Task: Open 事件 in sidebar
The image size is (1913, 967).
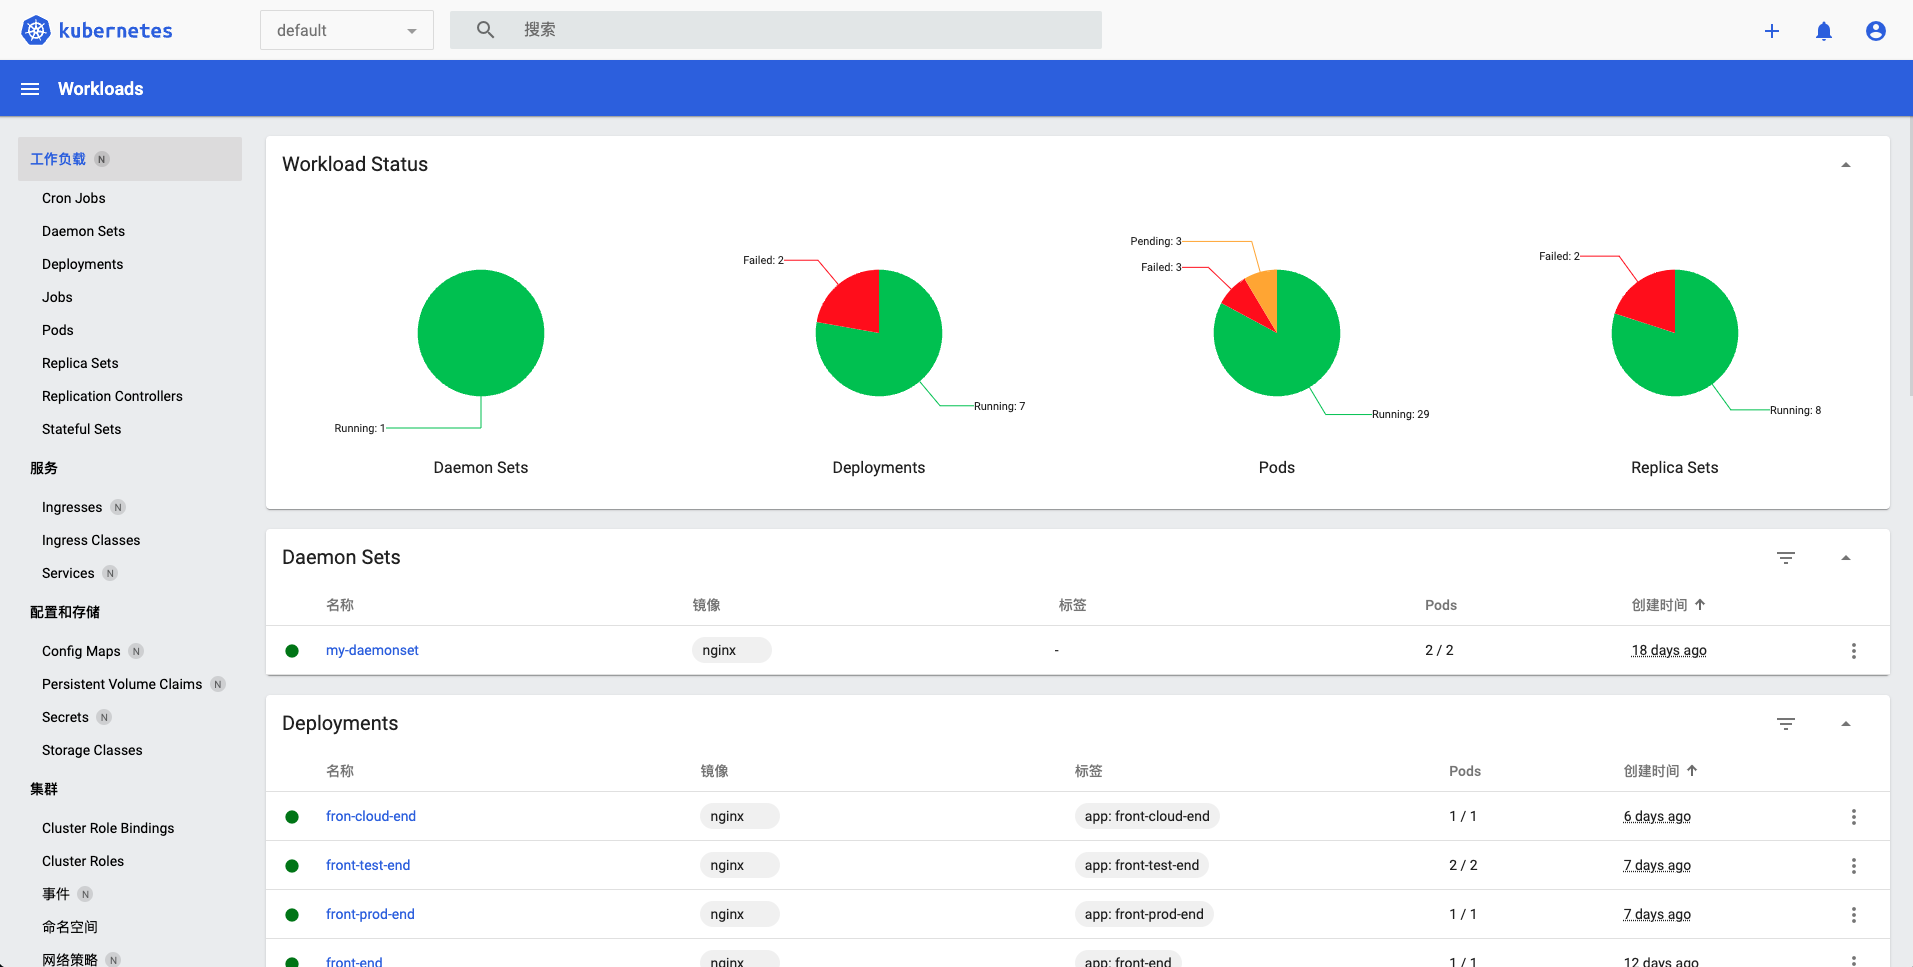Action: (x=56, y=894)
